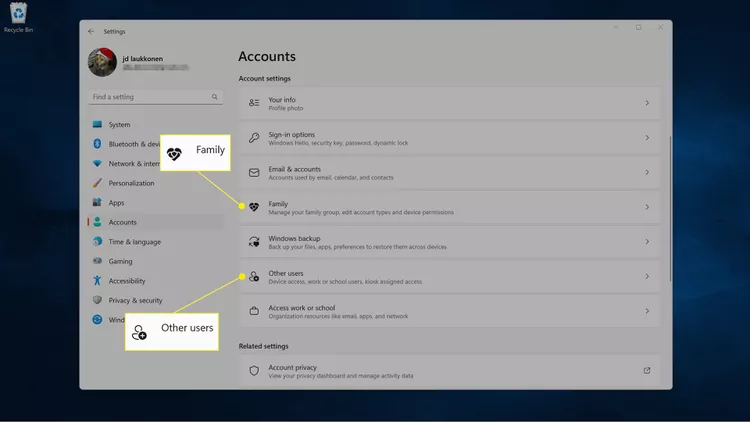Click the Other users person icon
This screenshot has height=422, width=750.
coord(254,277)
